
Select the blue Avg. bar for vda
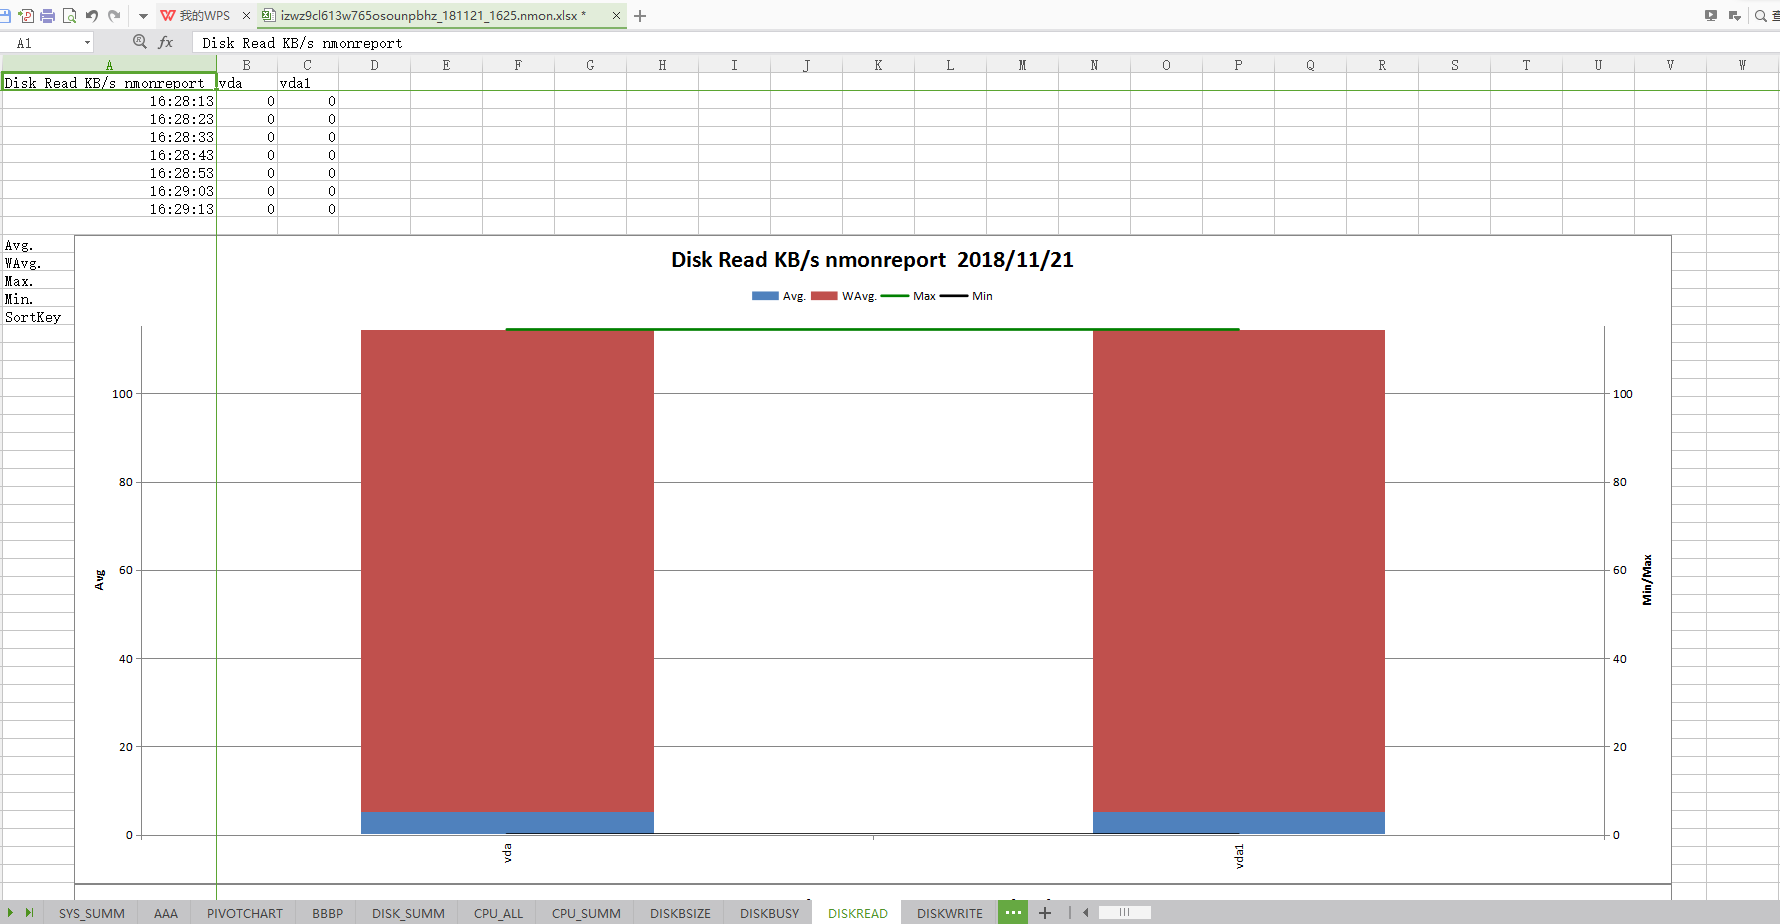507,823
